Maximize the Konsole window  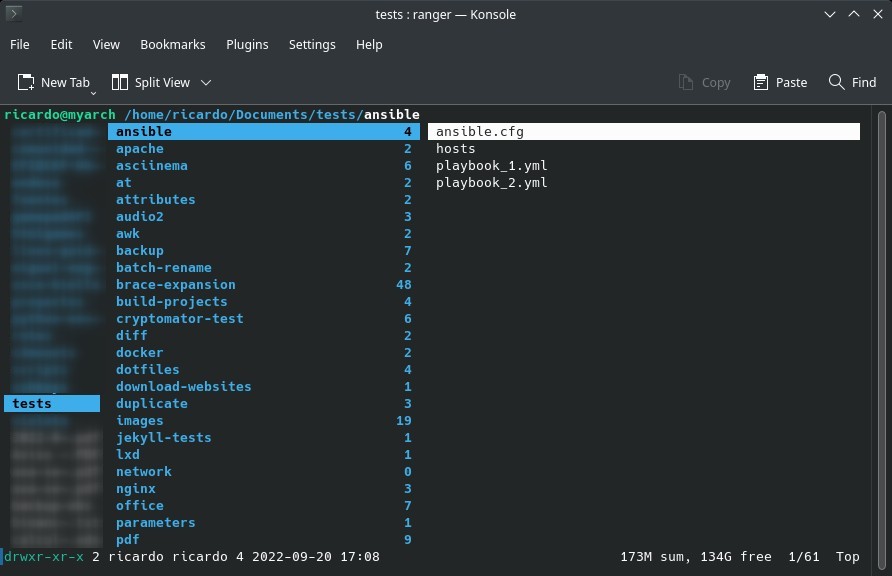pos(854,14)
